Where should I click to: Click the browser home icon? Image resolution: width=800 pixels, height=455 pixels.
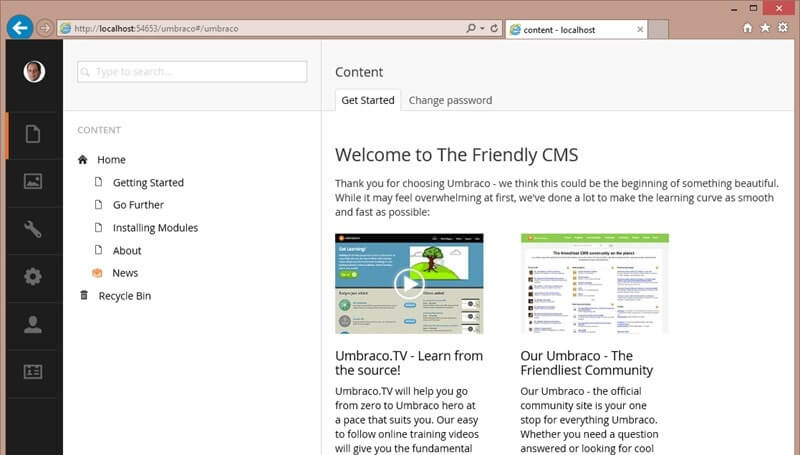747,28
